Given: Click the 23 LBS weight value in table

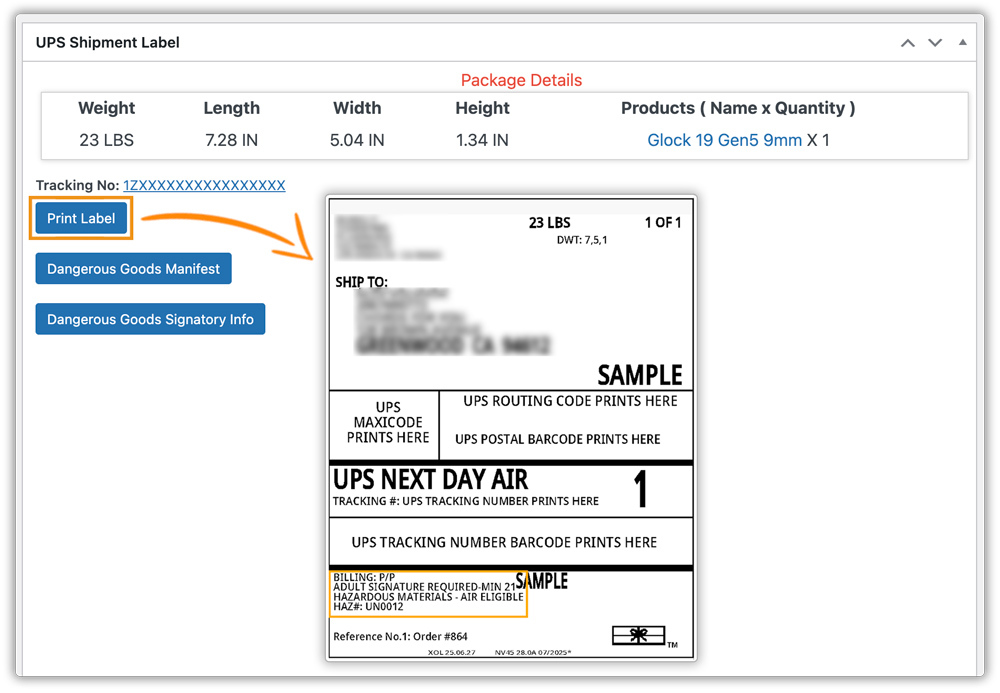Looking at the screenshot, I should tap(107, 140).
